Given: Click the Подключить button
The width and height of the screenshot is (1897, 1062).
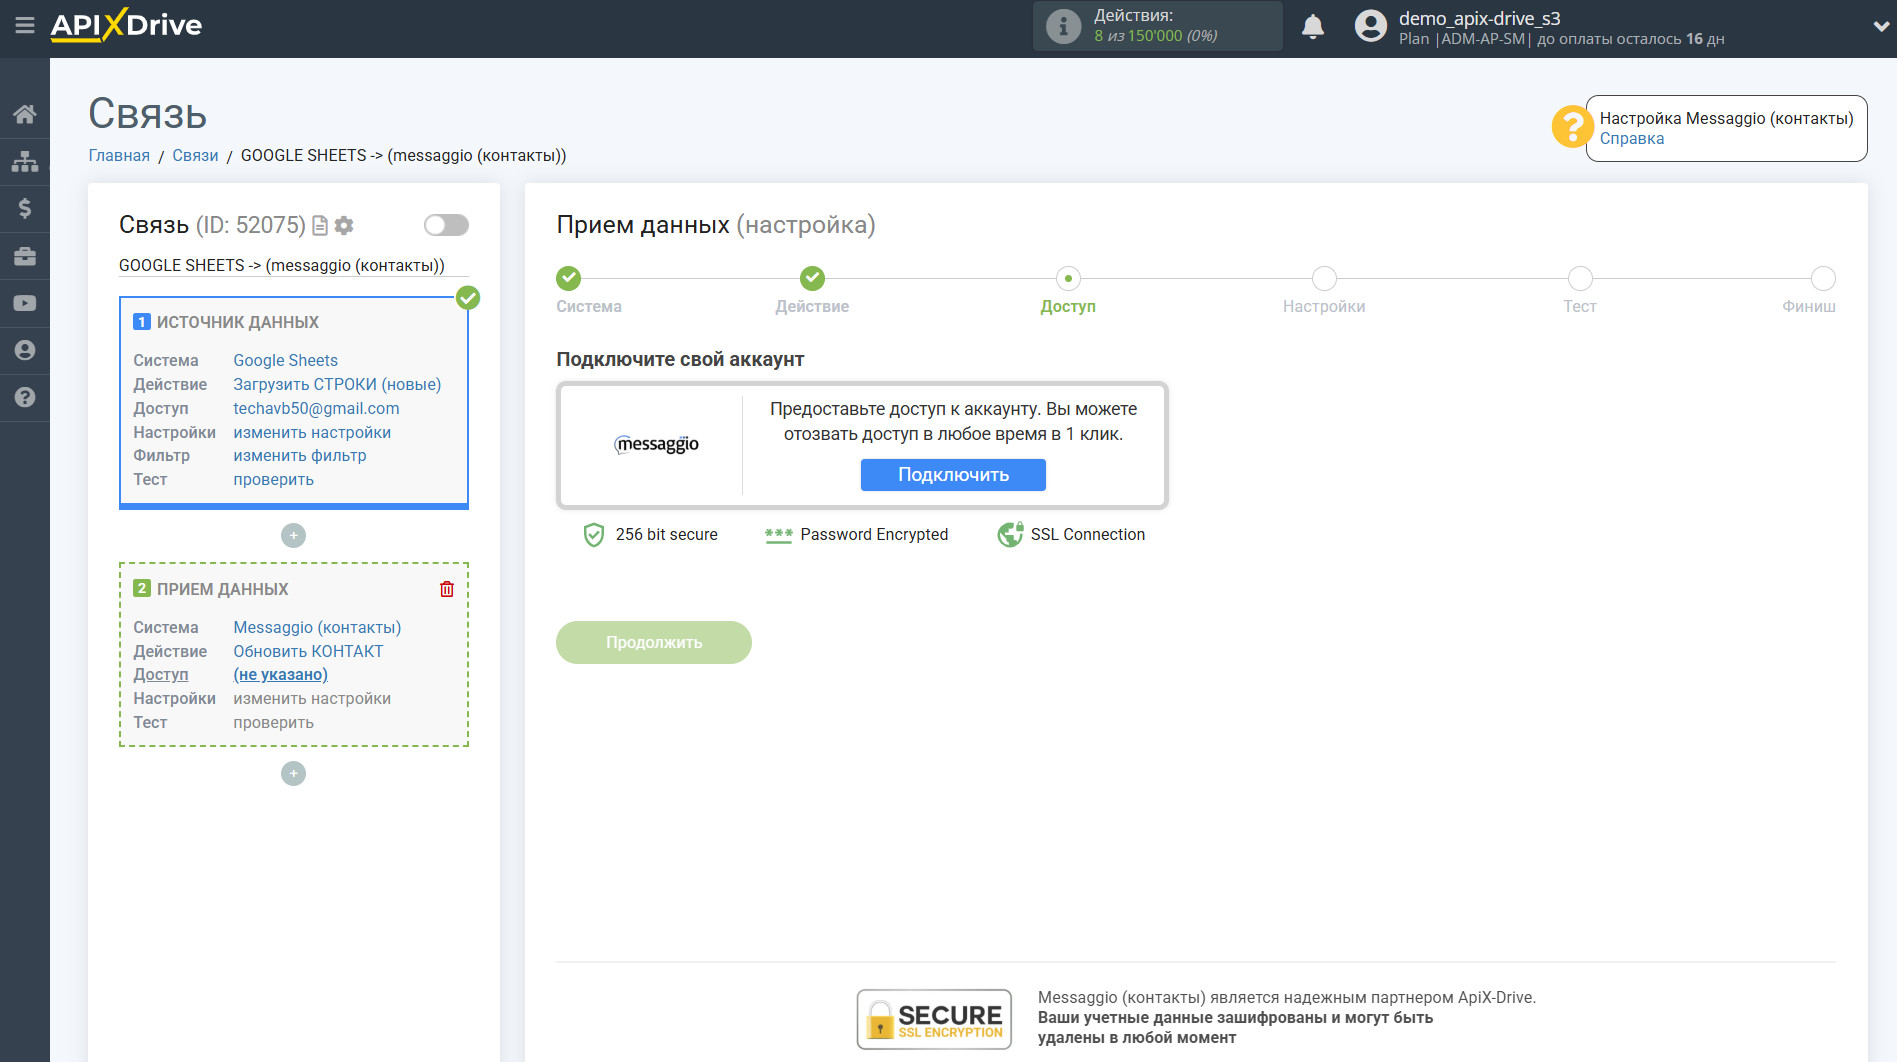Looking at the screenshot, I should 952,475.
